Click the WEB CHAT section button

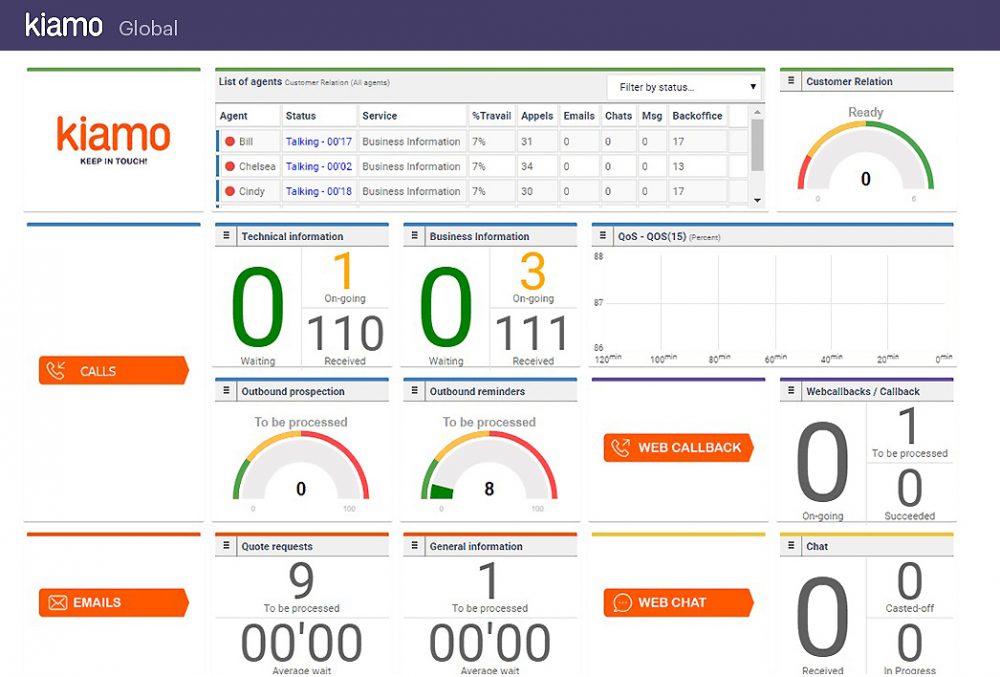tap(679, 602)
